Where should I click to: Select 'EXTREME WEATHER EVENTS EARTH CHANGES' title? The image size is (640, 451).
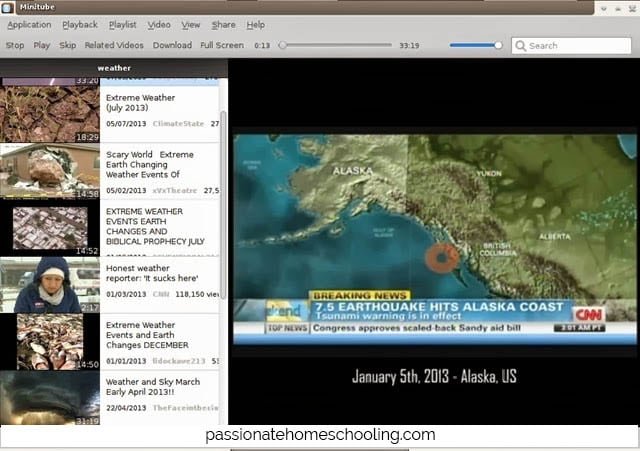(x=155, y=227)
